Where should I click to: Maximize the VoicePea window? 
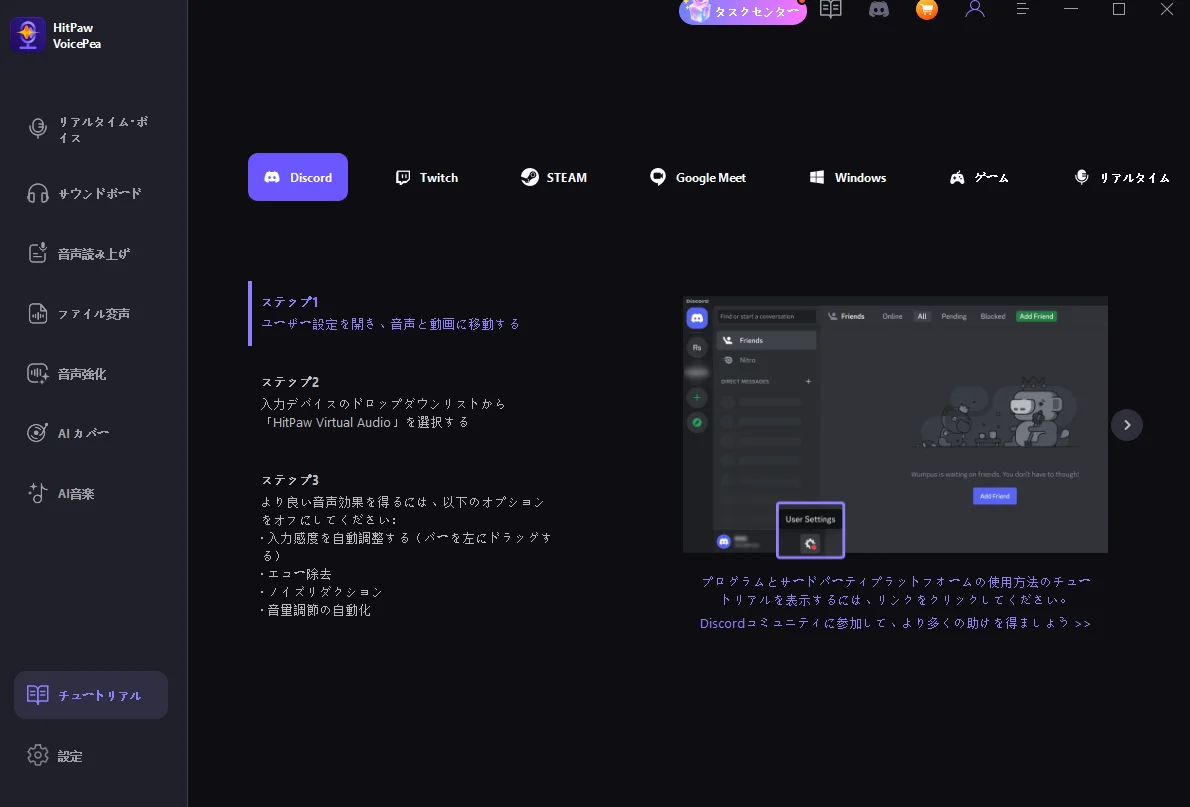(1119, 9)
